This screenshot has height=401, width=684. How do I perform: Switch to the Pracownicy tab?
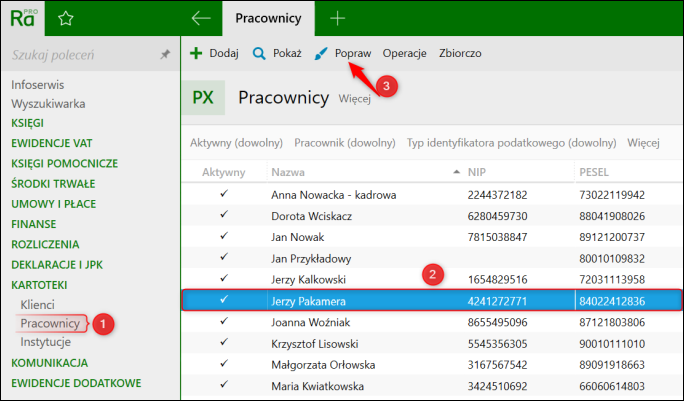[268, 18]
